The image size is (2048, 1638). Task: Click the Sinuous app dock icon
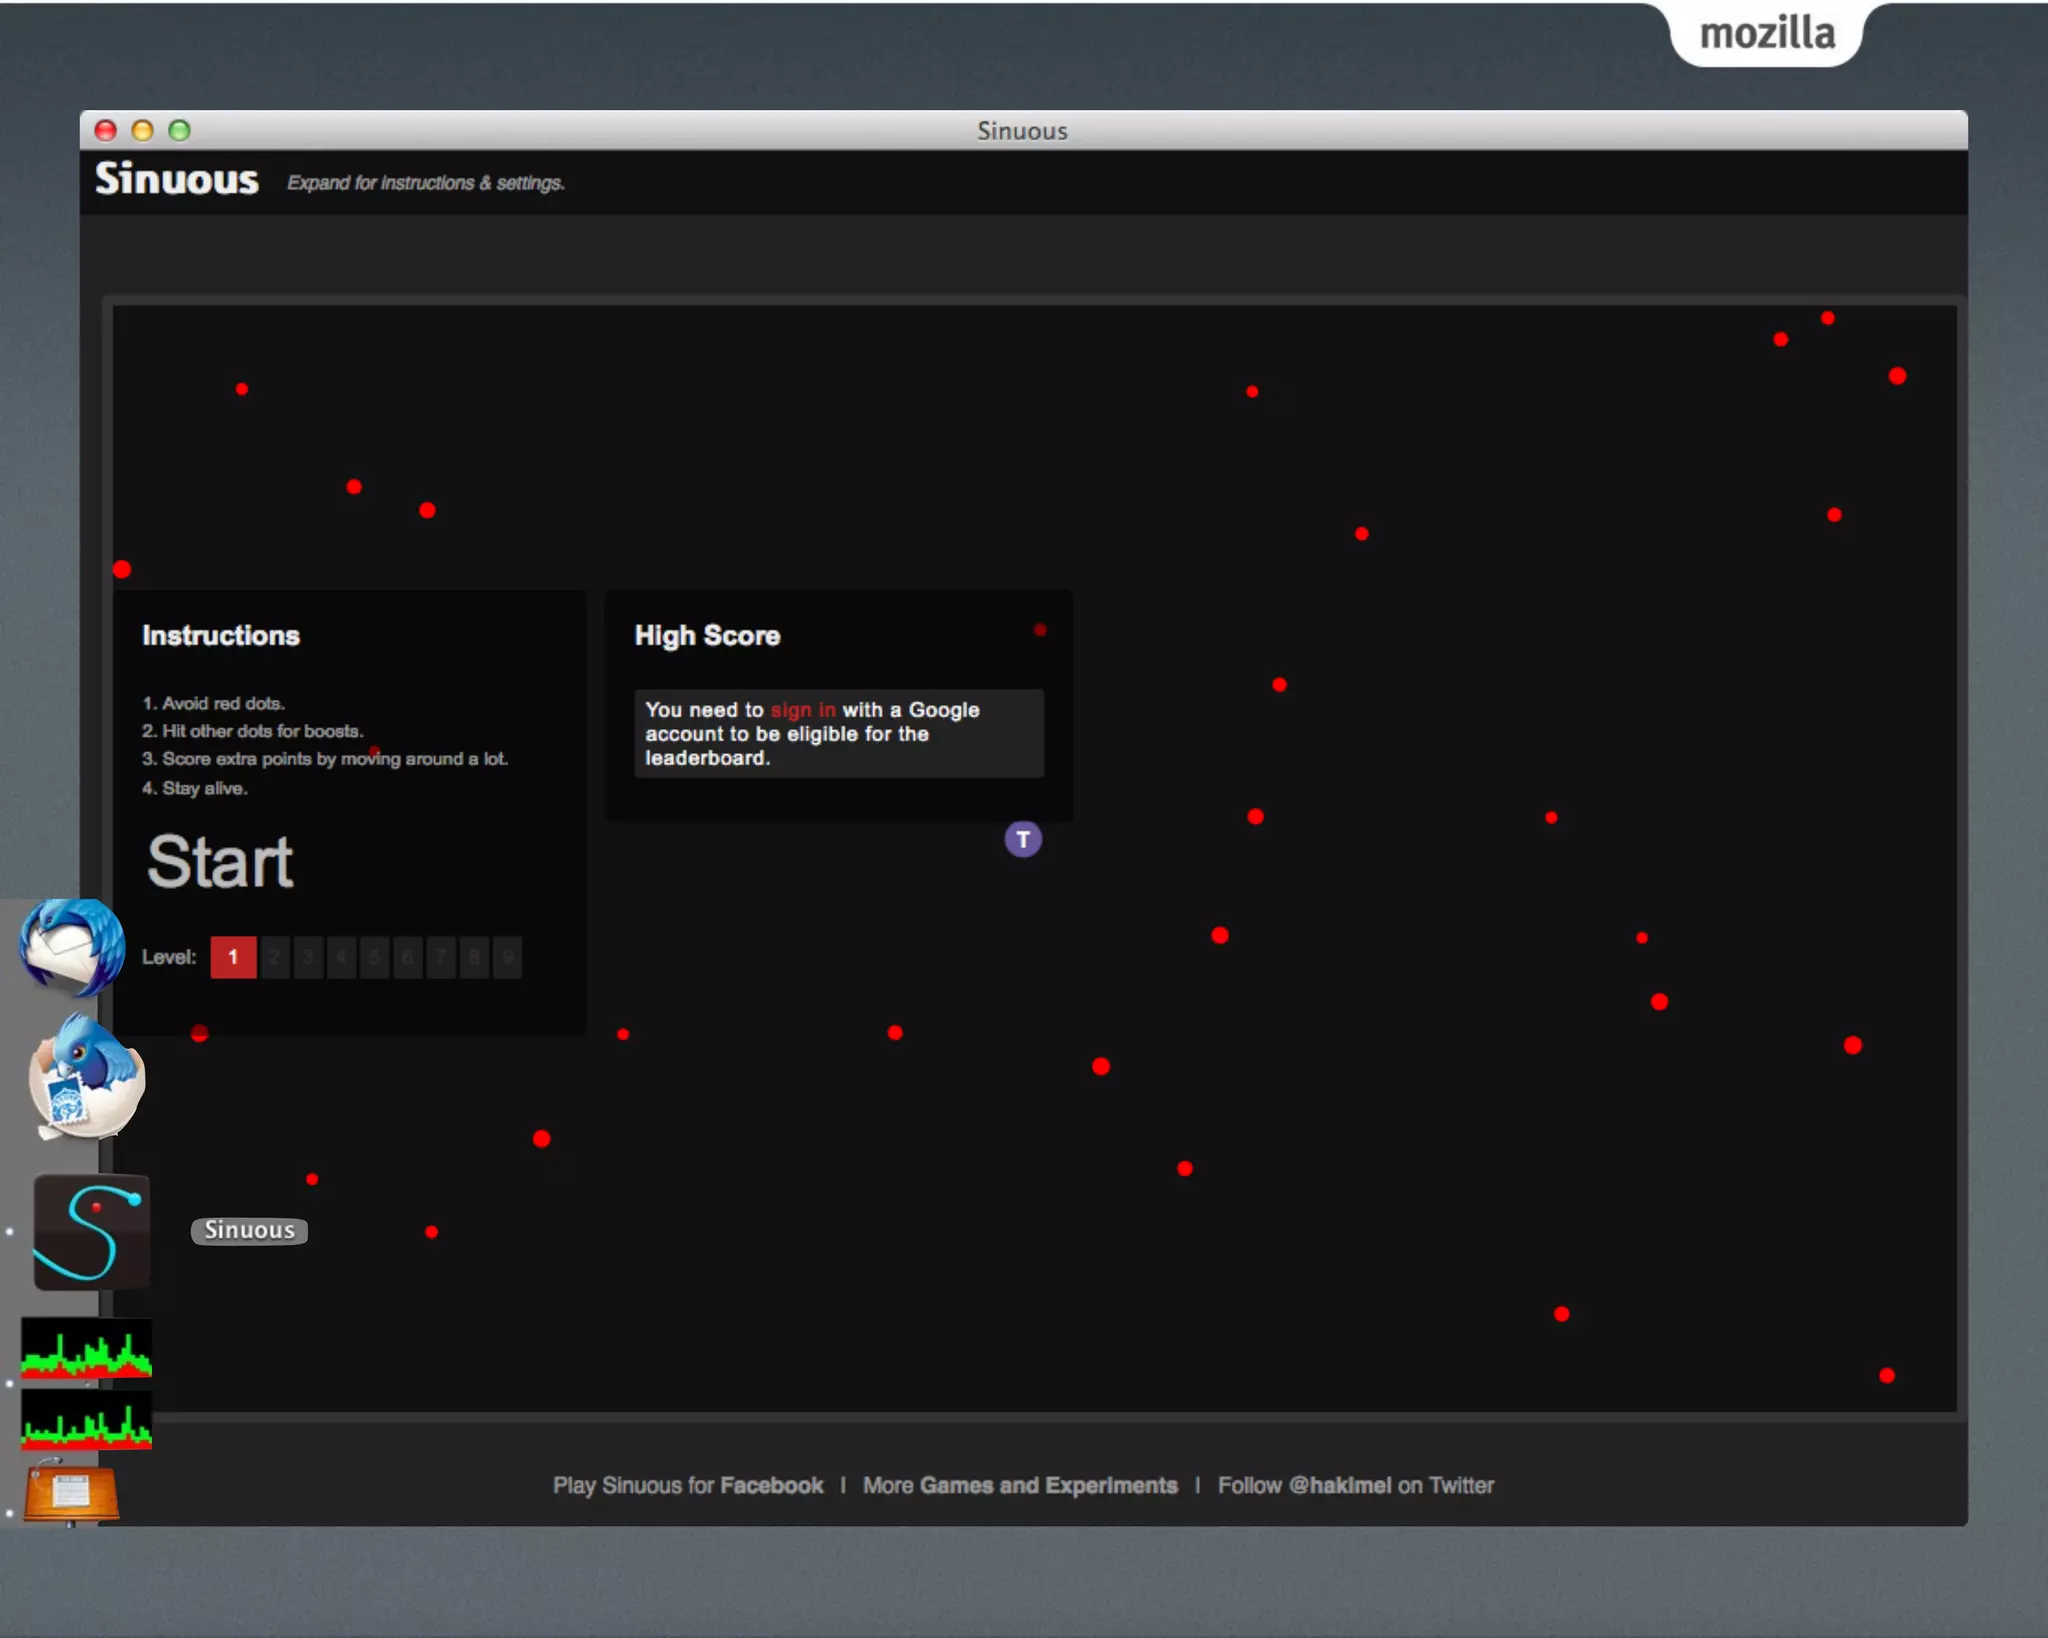(x=91, y=1232)
